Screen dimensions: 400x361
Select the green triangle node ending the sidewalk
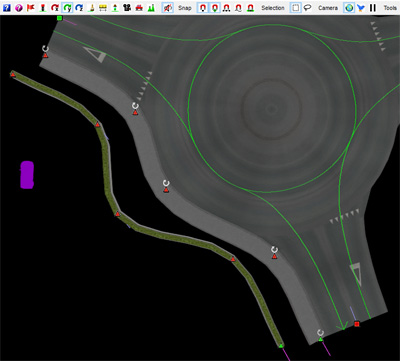(x=320, y=339)
